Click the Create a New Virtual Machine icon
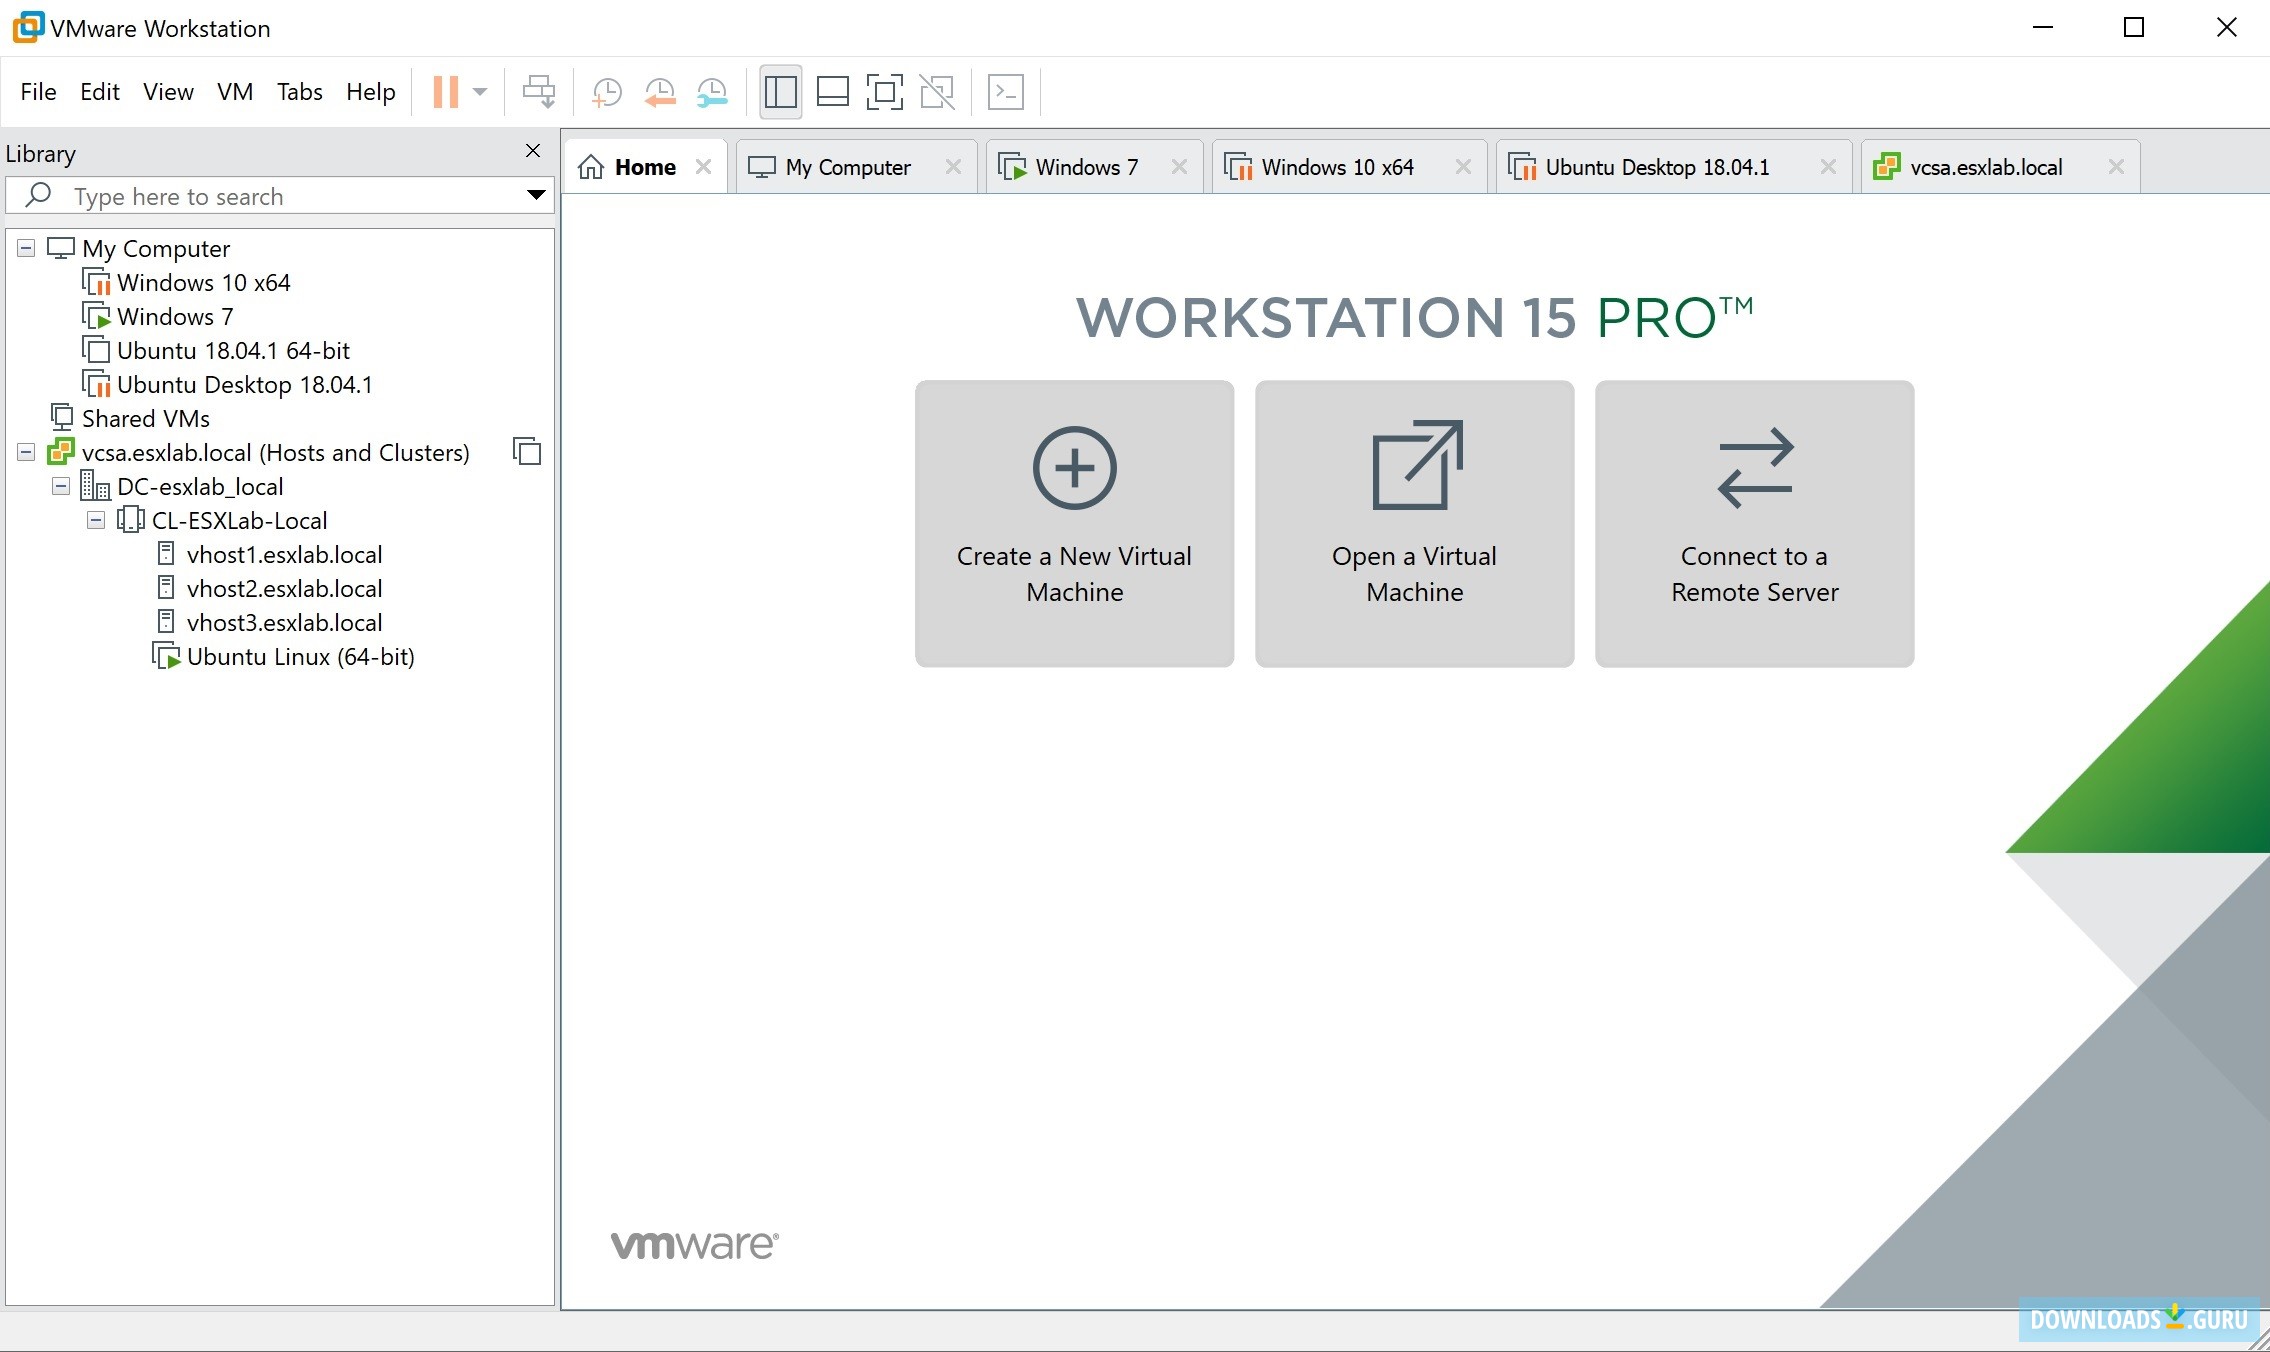The image size is (2270, 1352). pyautogui.click(x=1073, y=521)
